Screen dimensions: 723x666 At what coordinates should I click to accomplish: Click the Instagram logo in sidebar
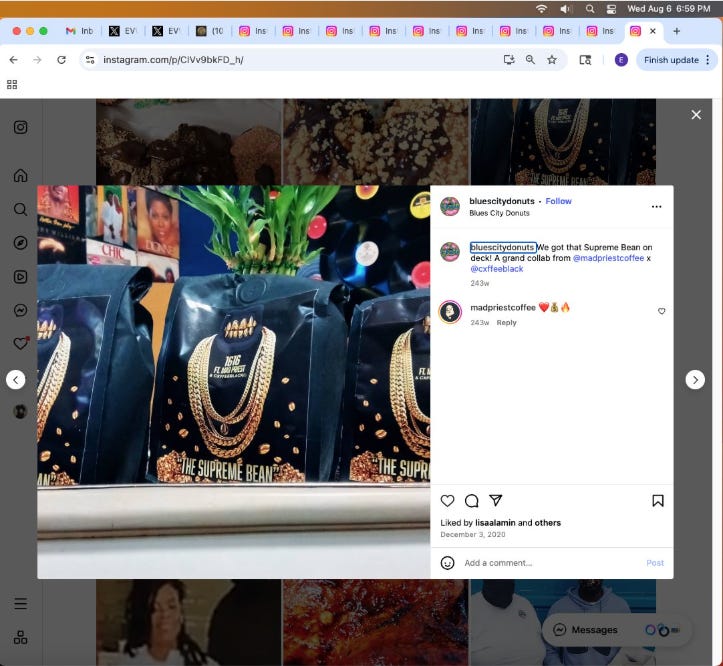[20, 127]
